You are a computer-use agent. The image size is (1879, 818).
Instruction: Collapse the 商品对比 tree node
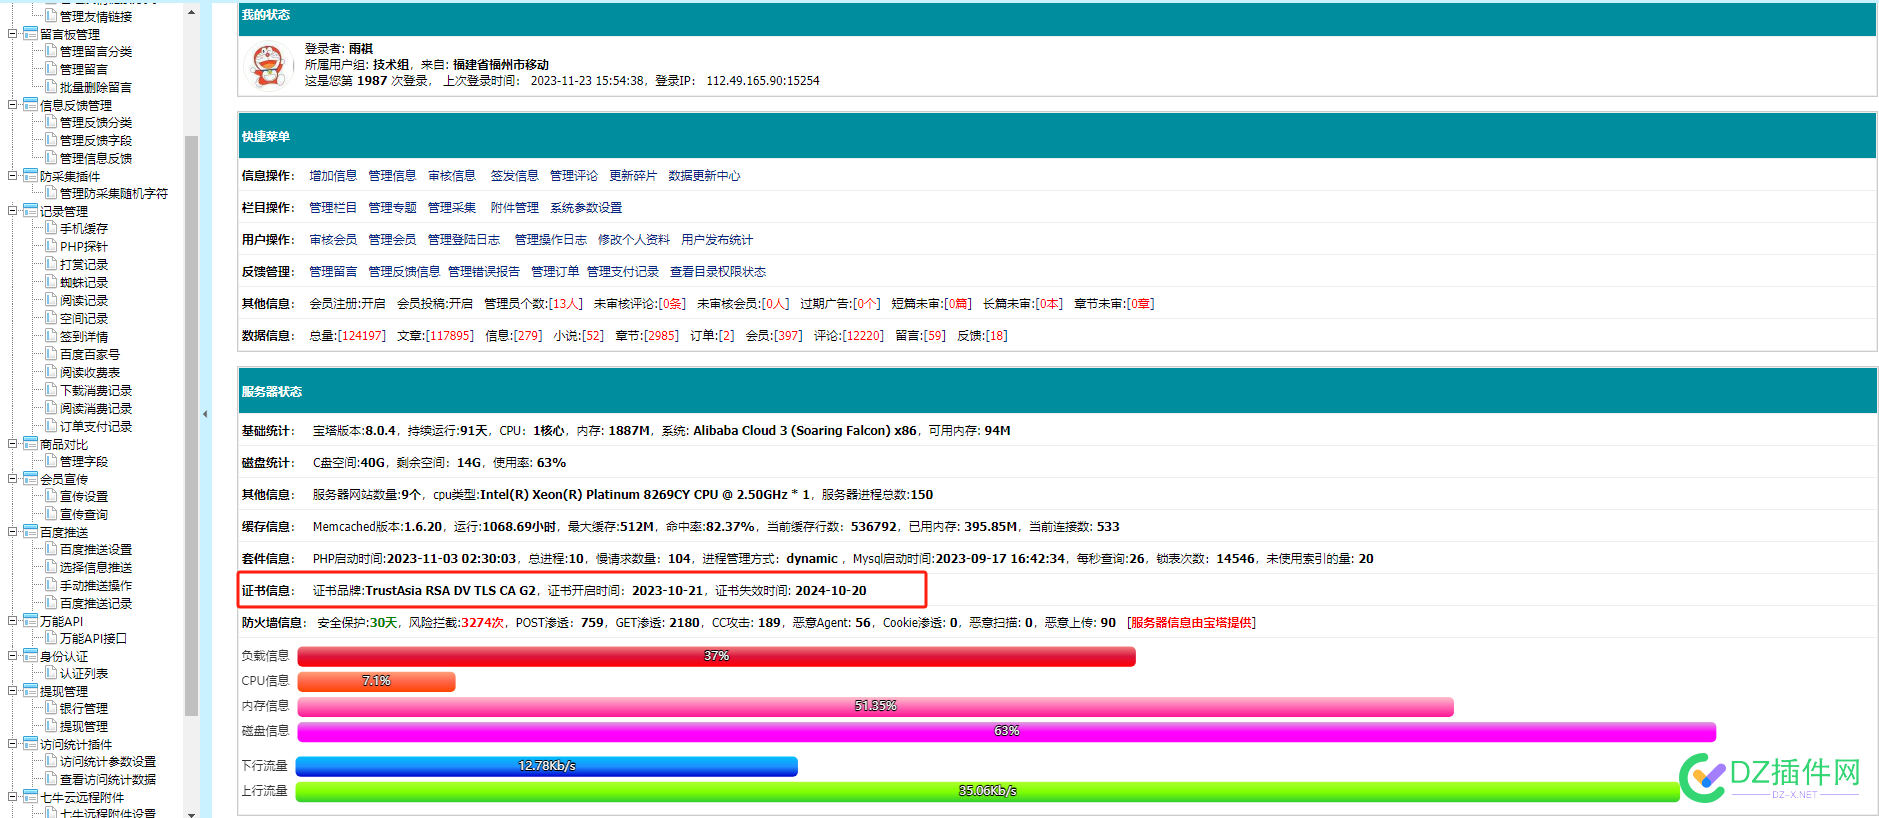(13, 444)
